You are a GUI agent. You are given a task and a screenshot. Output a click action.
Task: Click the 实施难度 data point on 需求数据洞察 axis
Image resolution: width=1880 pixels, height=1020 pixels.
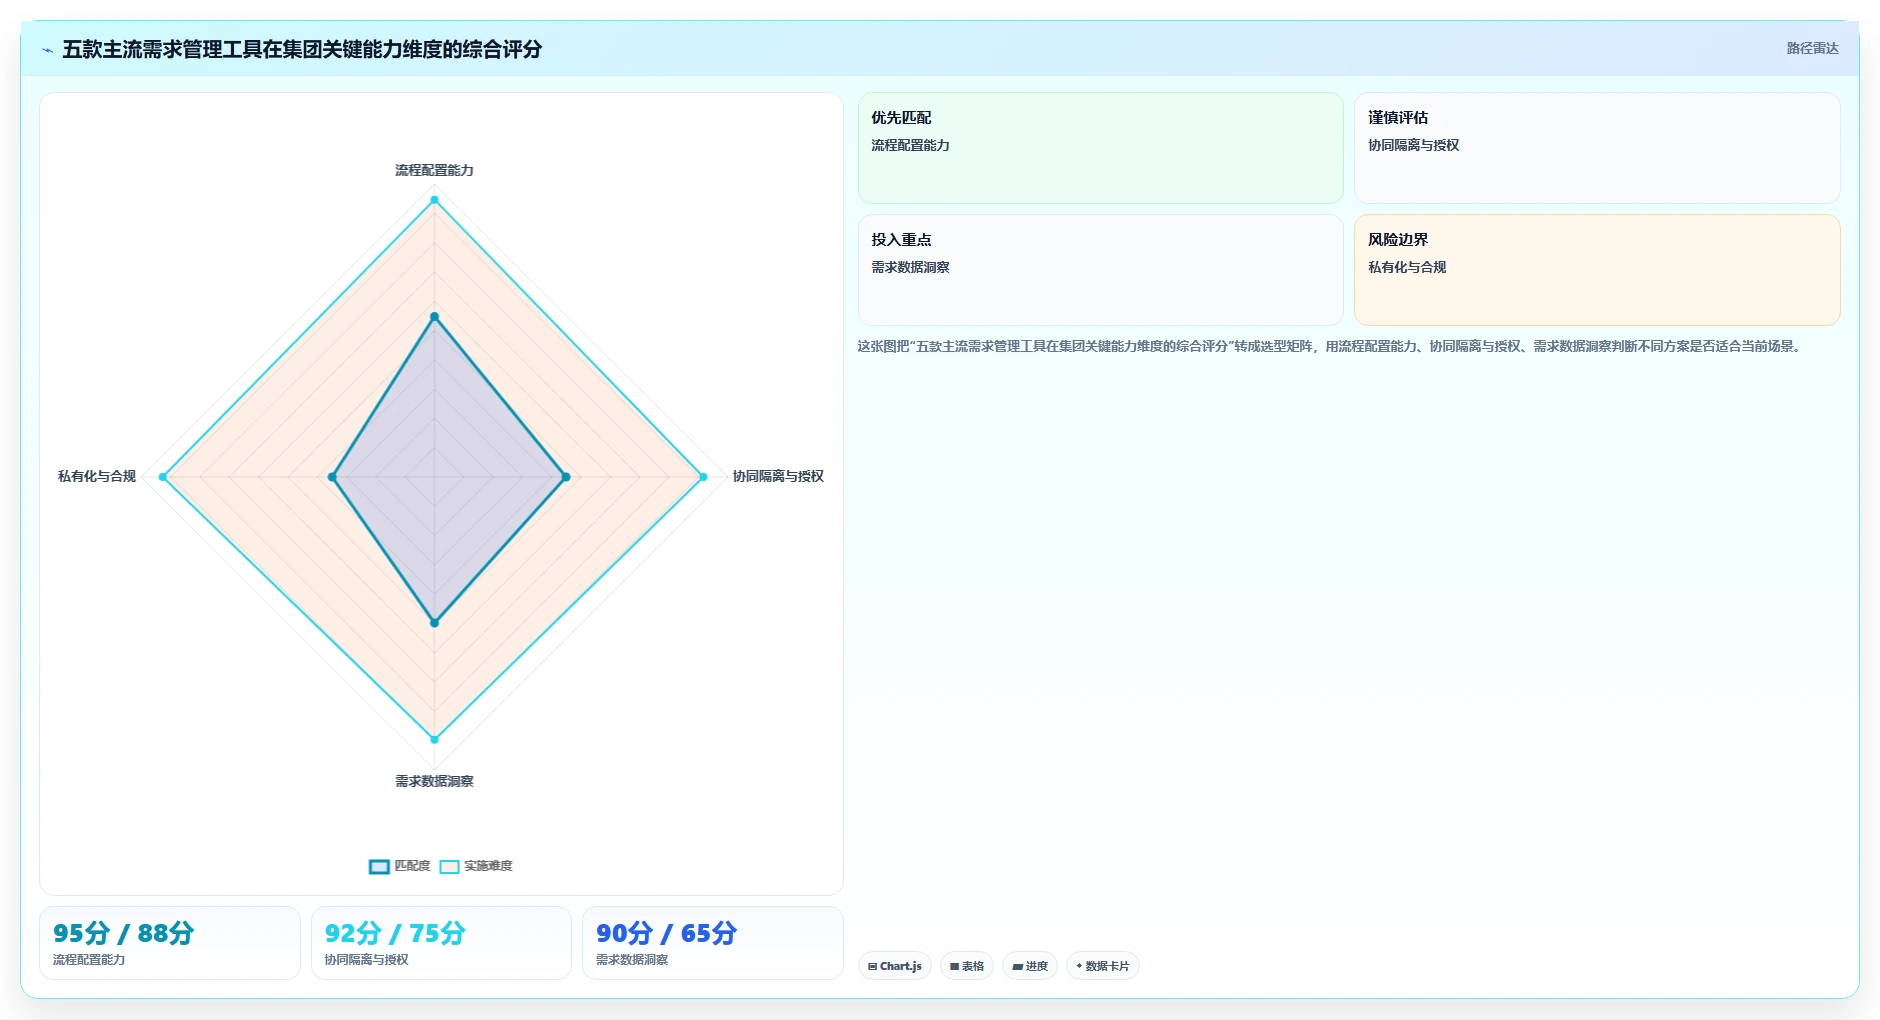434,739
